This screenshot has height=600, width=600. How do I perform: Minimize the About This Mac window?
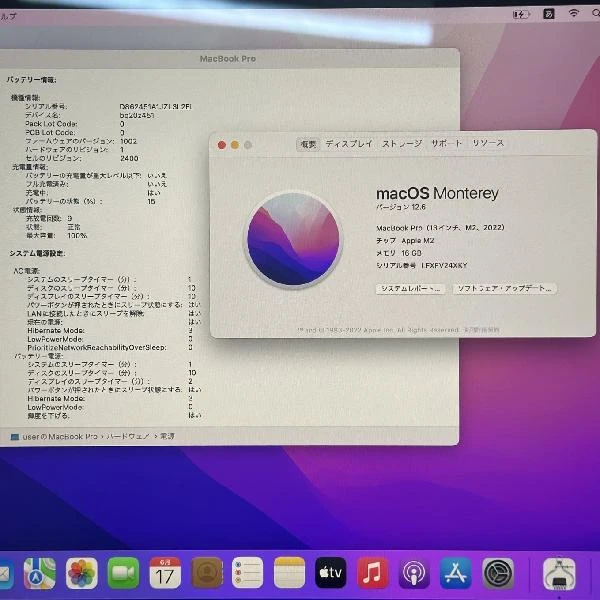coord(235,145)
